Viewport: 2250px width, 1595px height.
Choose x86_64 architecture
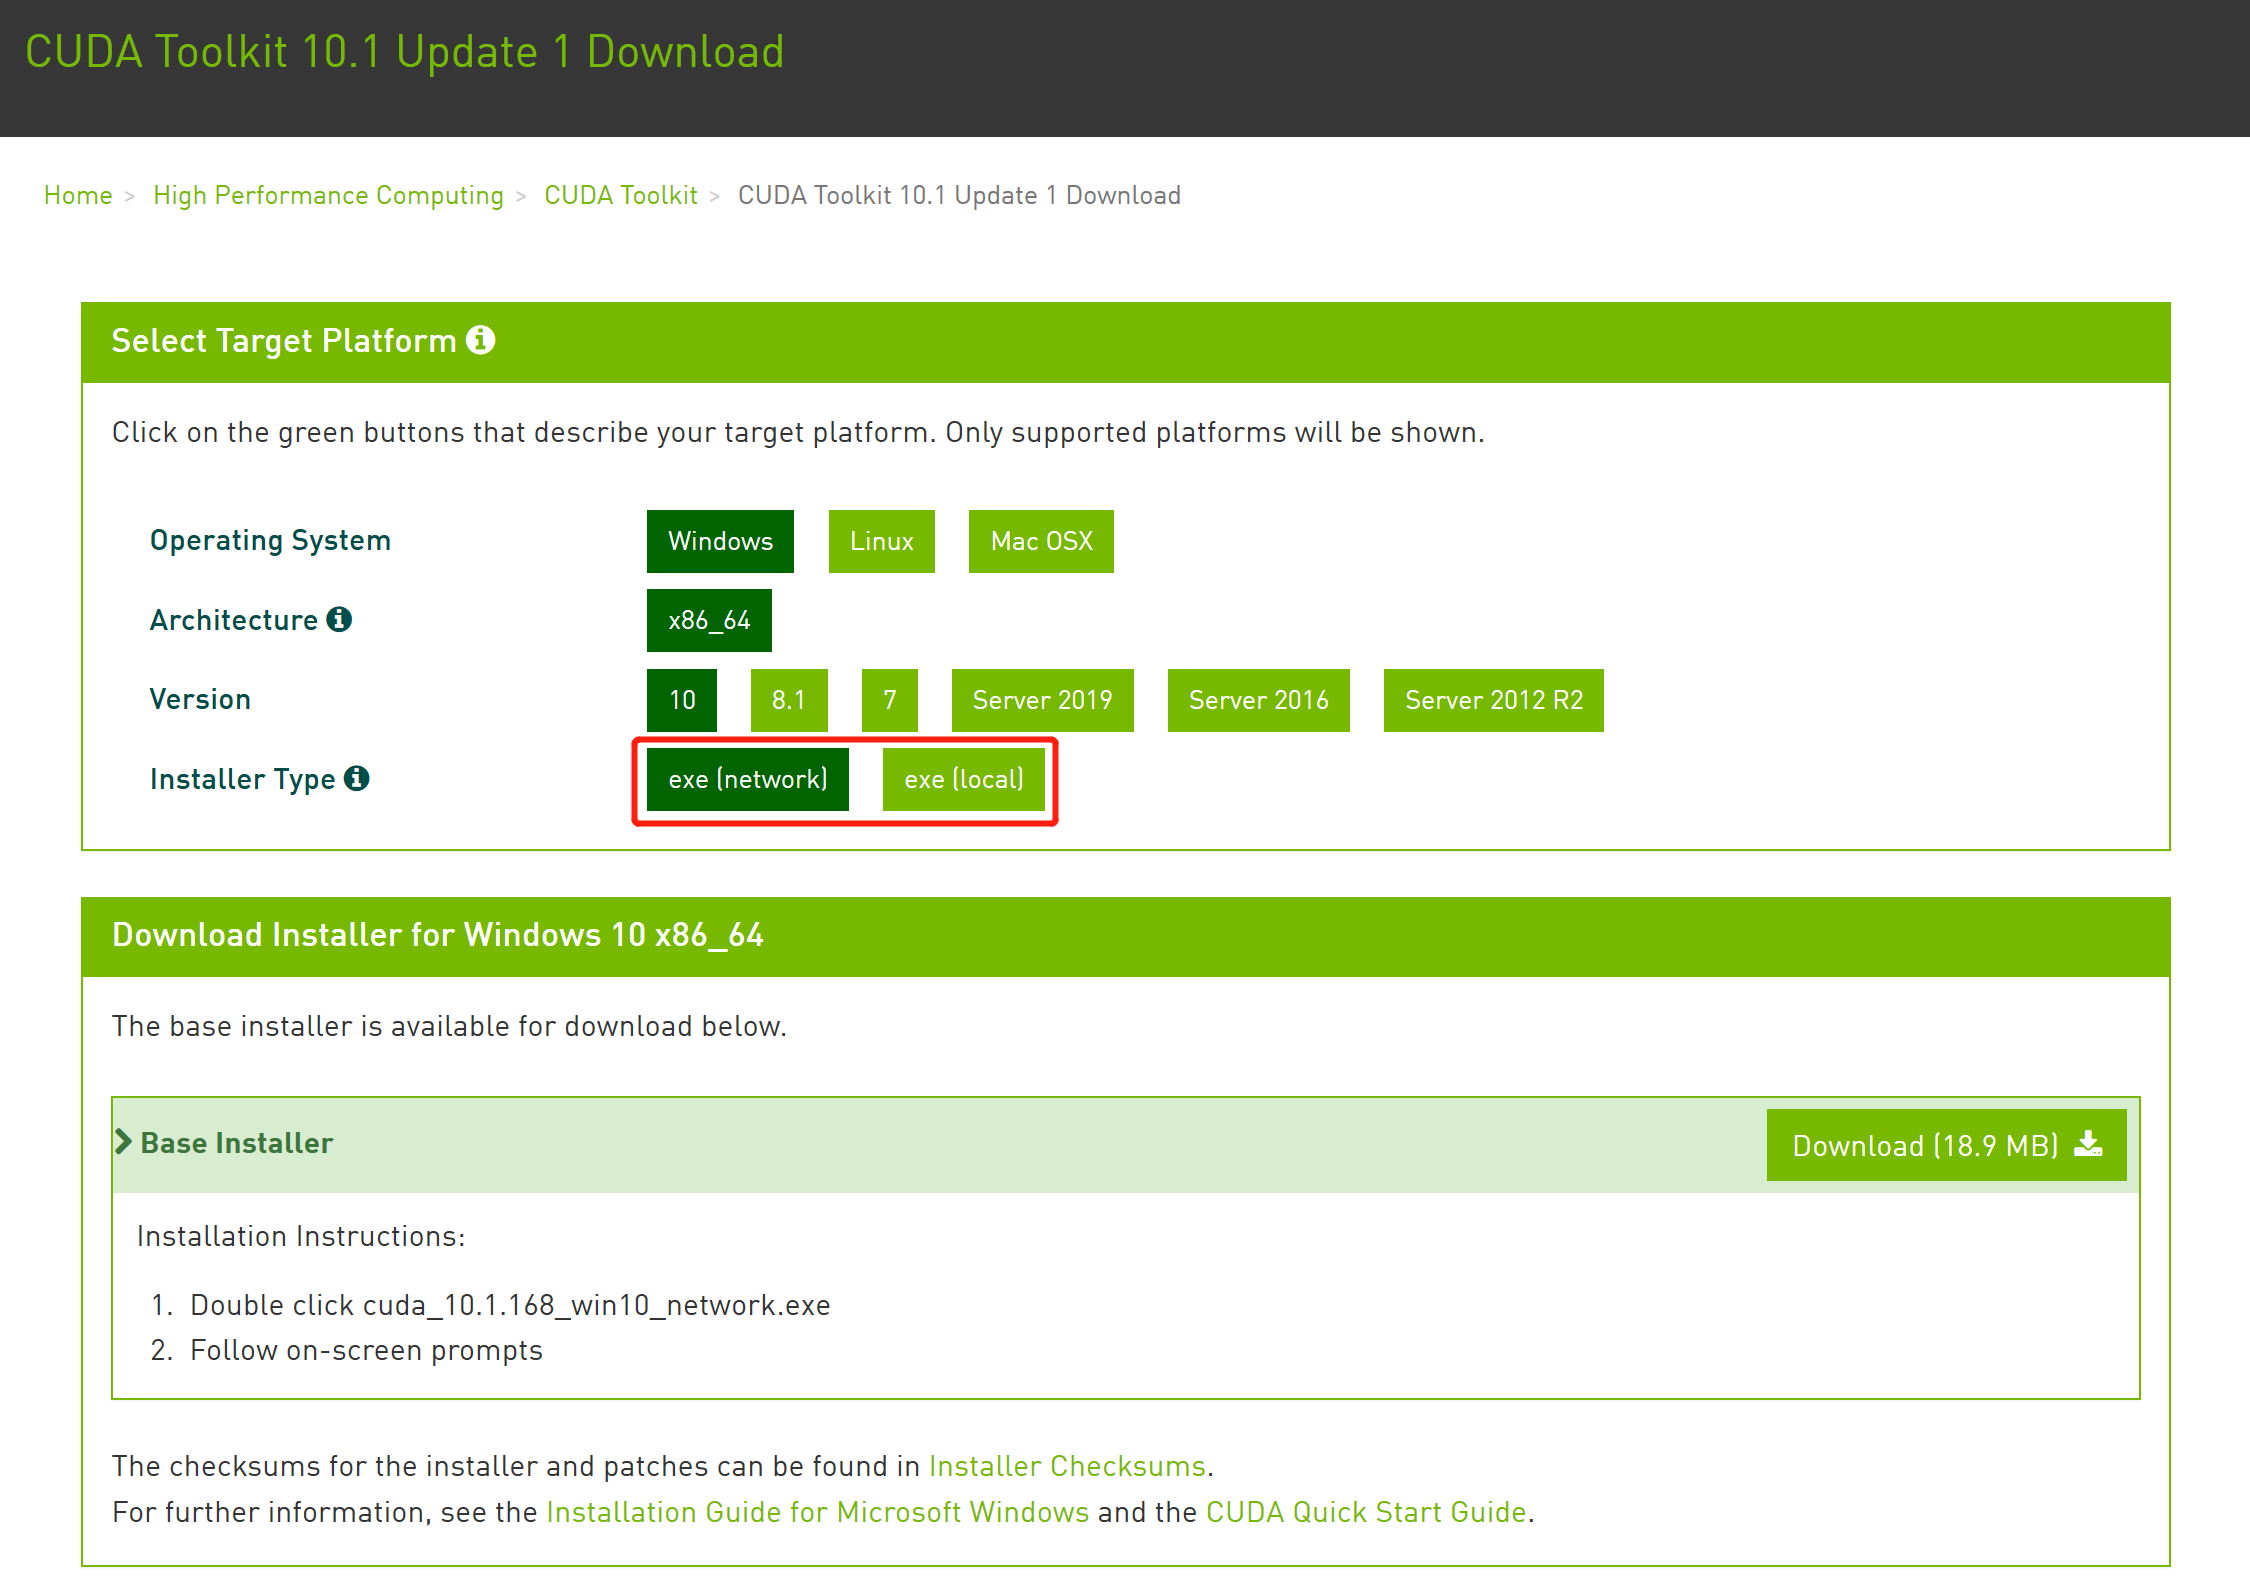point(709,620)
